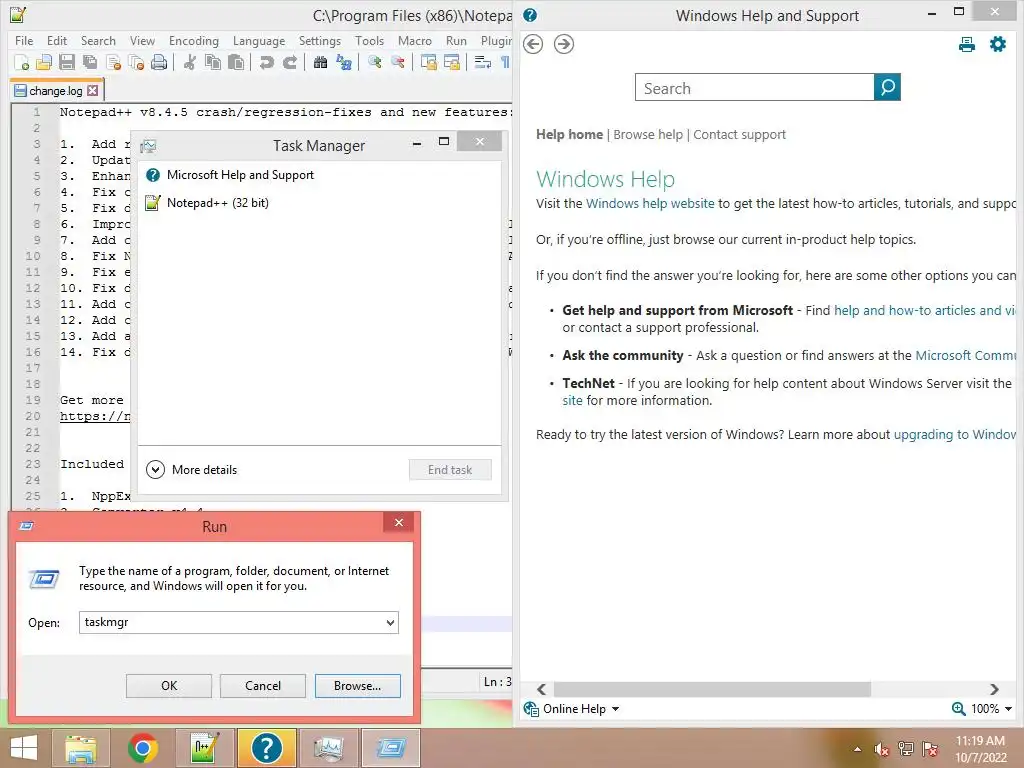Close the change.log tab with its X

coord(93,91)
